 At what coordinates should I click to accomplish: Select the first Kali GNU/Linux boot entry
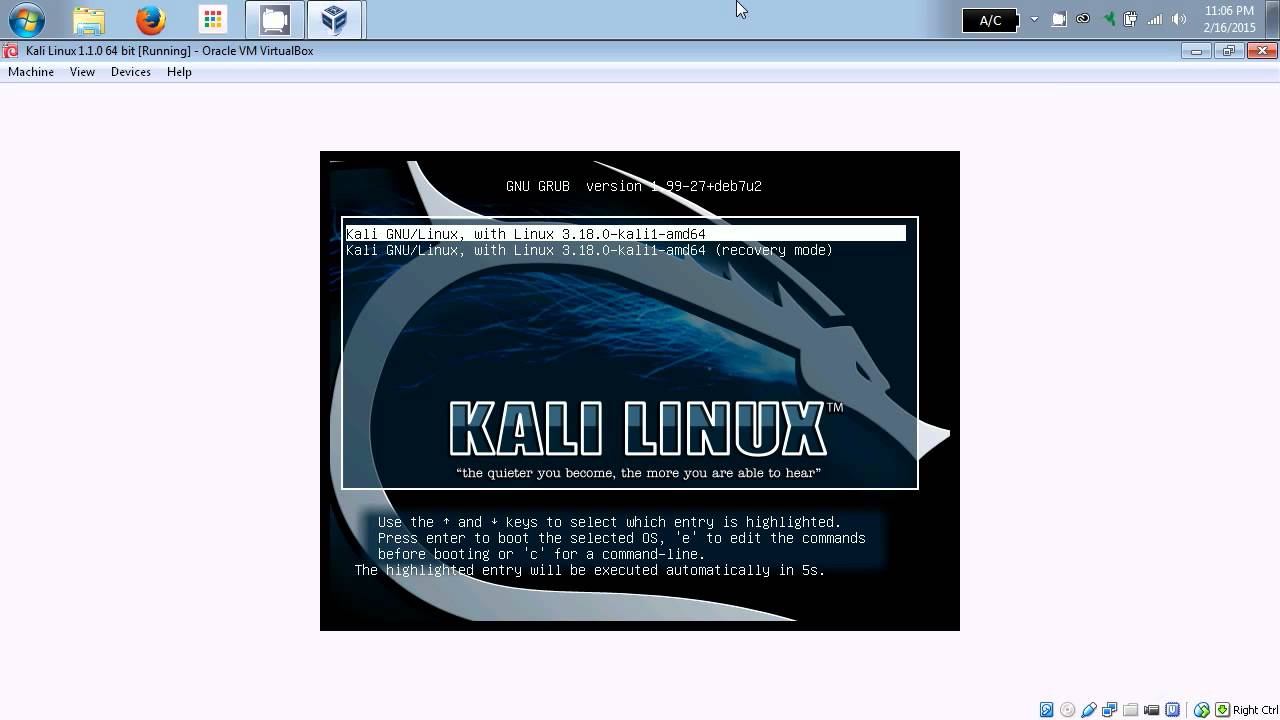tap(625, 234)
